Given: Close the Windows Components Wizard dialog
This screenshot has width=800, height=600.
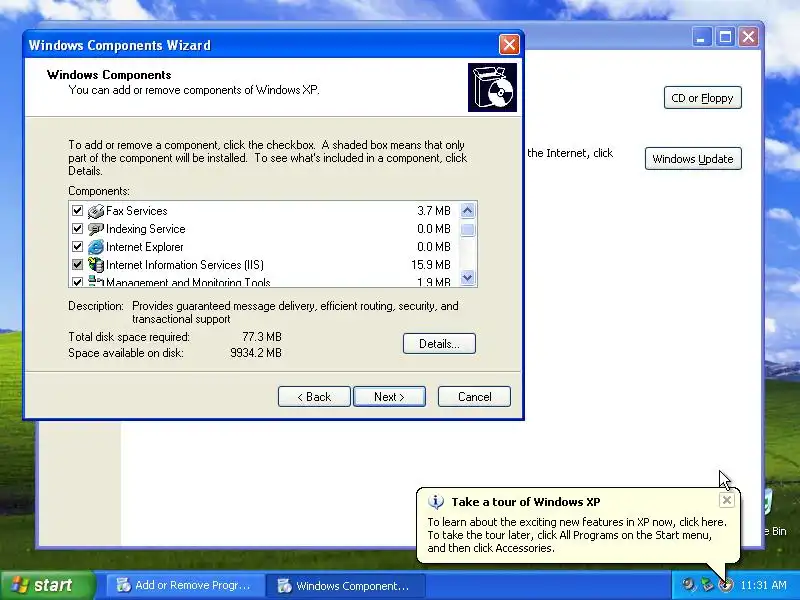Looking at the screenshot, I should tap(509, 45).
